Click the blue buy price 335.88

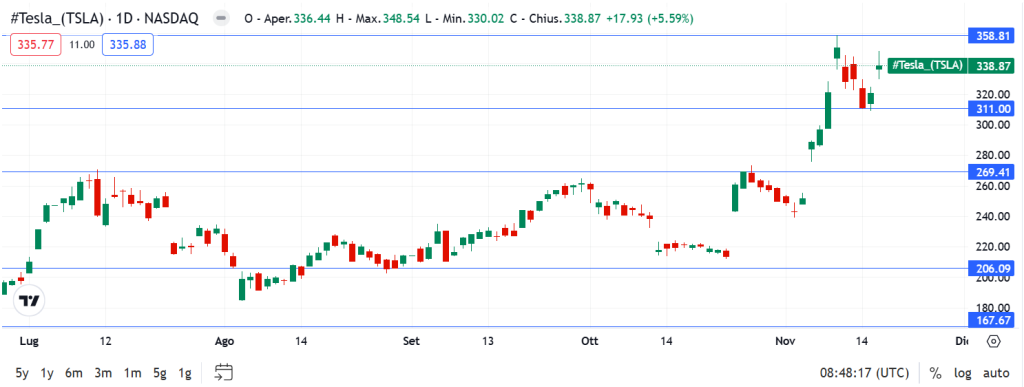click(128, 44)
